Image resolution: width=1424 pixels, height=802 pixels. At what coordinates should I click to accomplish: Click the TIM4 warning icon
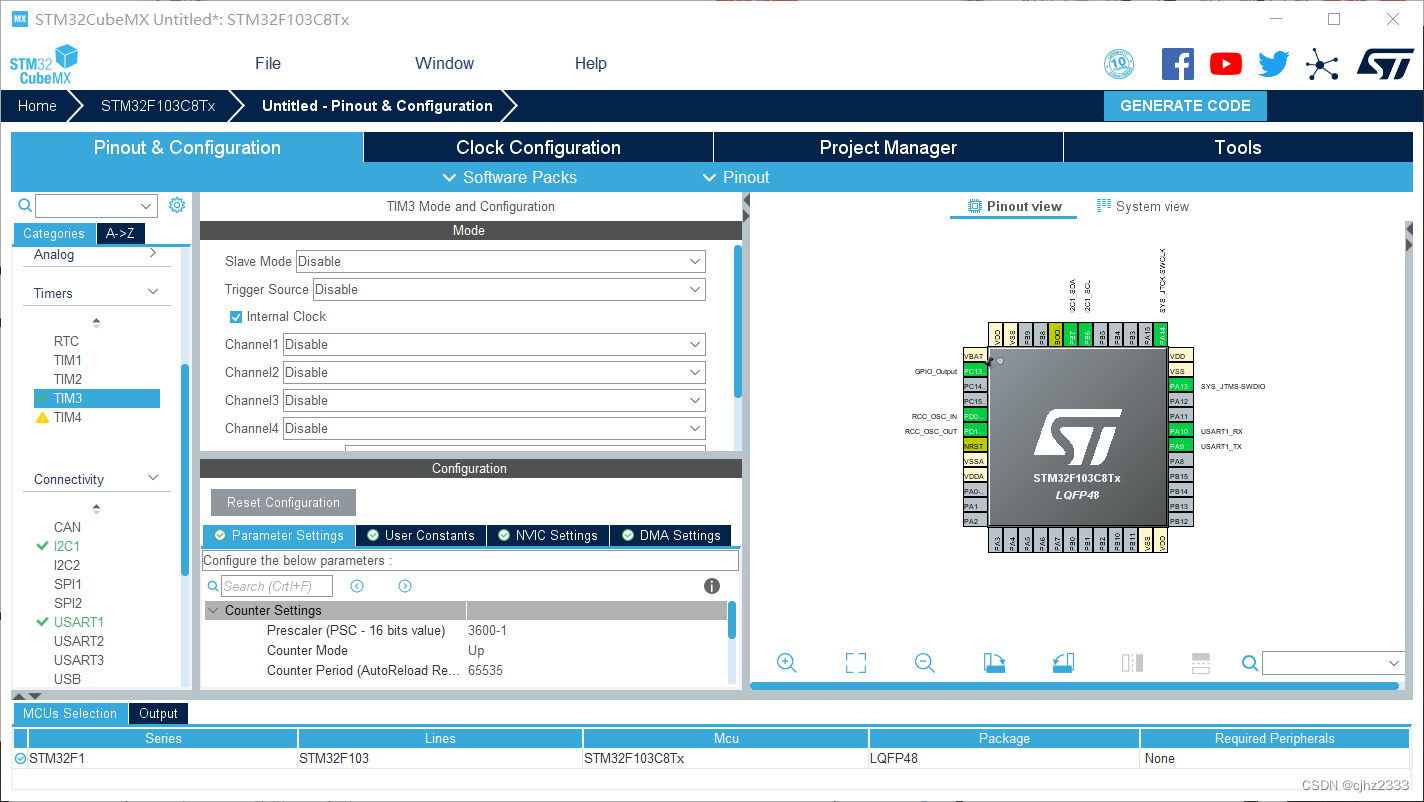click(42, 417)
